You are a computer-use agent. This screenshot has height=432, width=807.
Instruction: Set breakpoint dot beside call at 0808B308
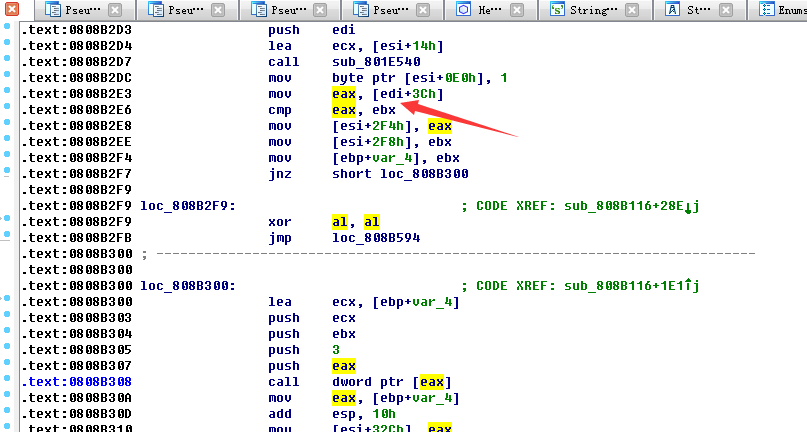(x=8, y=381)
